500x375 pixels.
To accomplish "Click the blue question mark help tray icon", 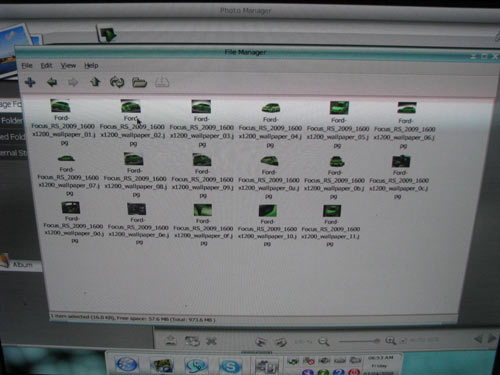I will point(339,372).
